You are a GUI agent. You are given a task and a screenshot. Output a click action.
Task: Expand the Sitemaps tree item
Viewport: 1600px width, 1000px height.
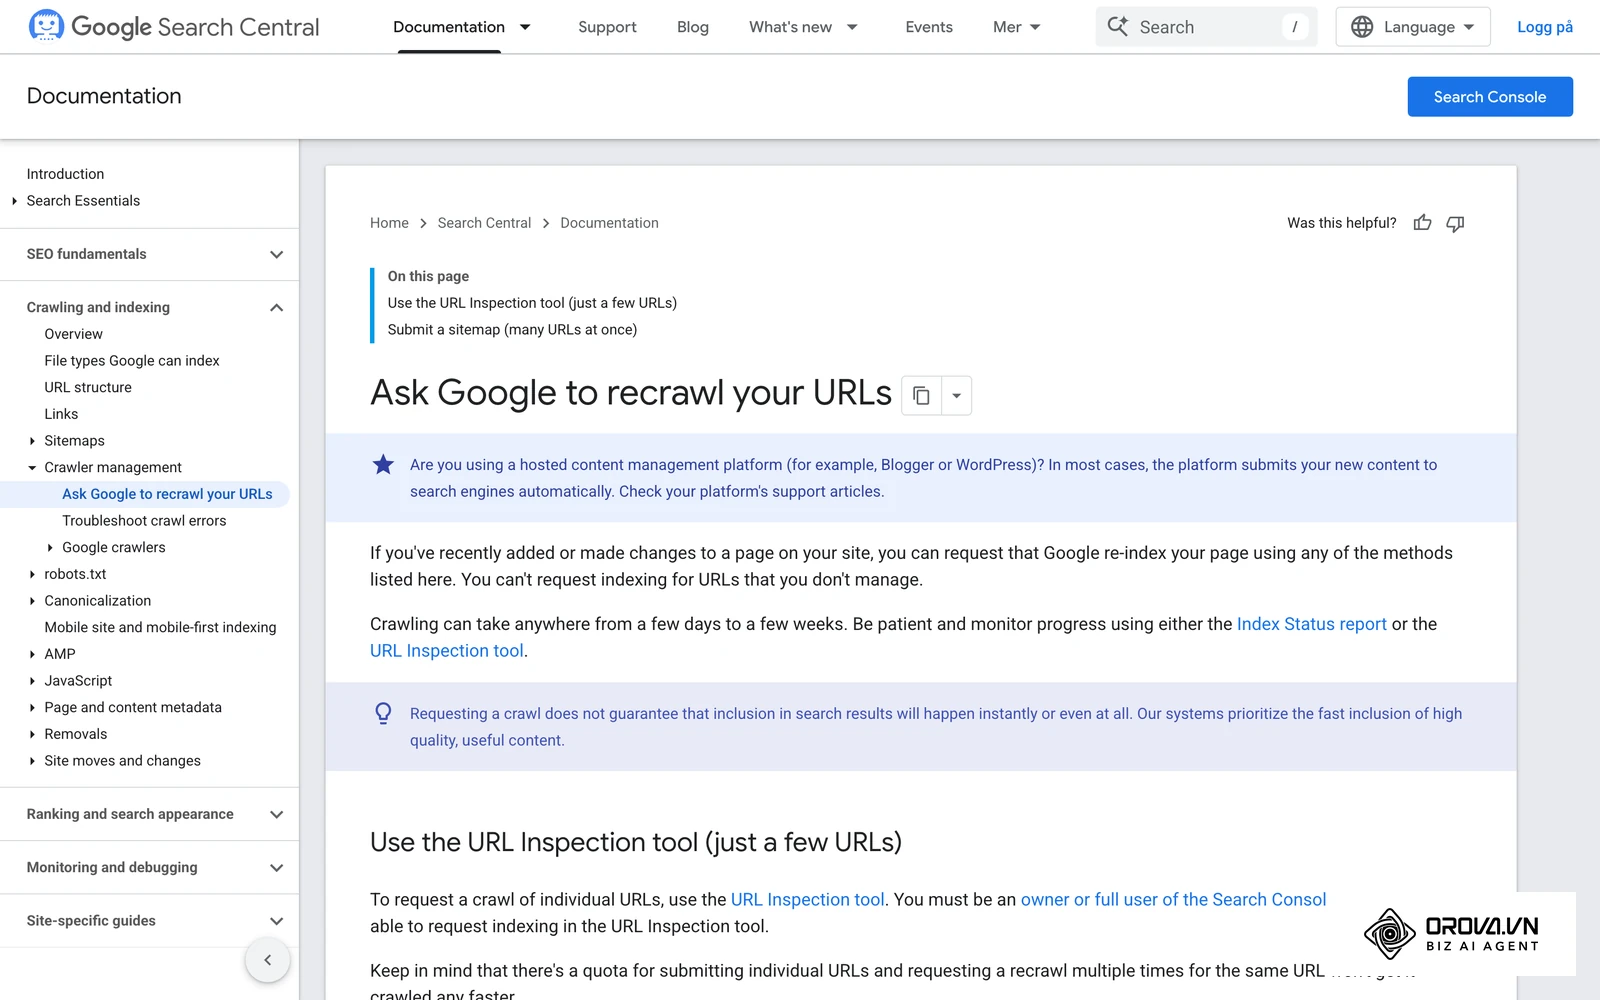32,441
